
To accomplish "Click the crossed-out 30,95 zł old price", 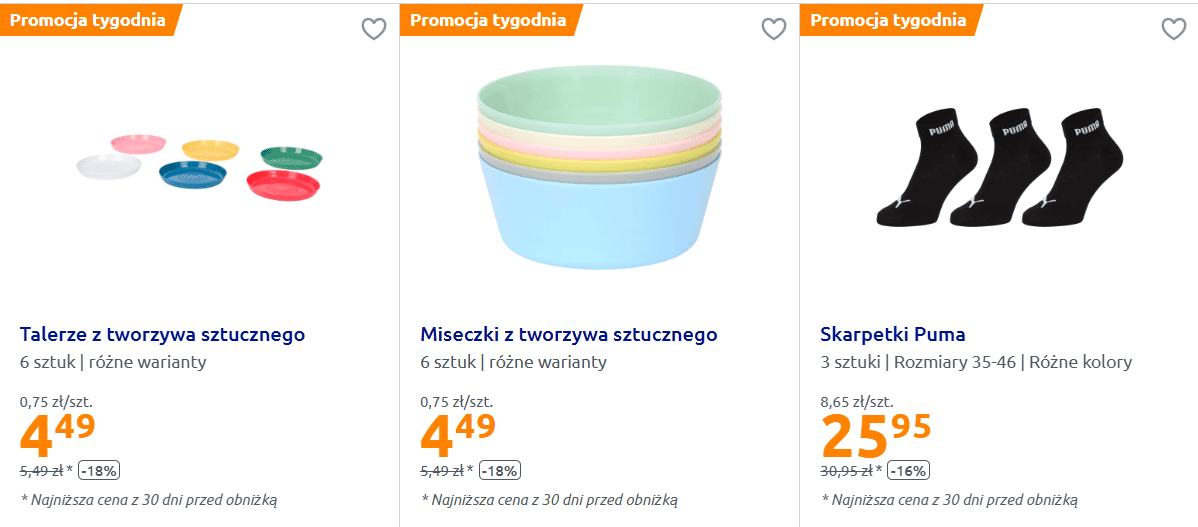I will point(847,471).
